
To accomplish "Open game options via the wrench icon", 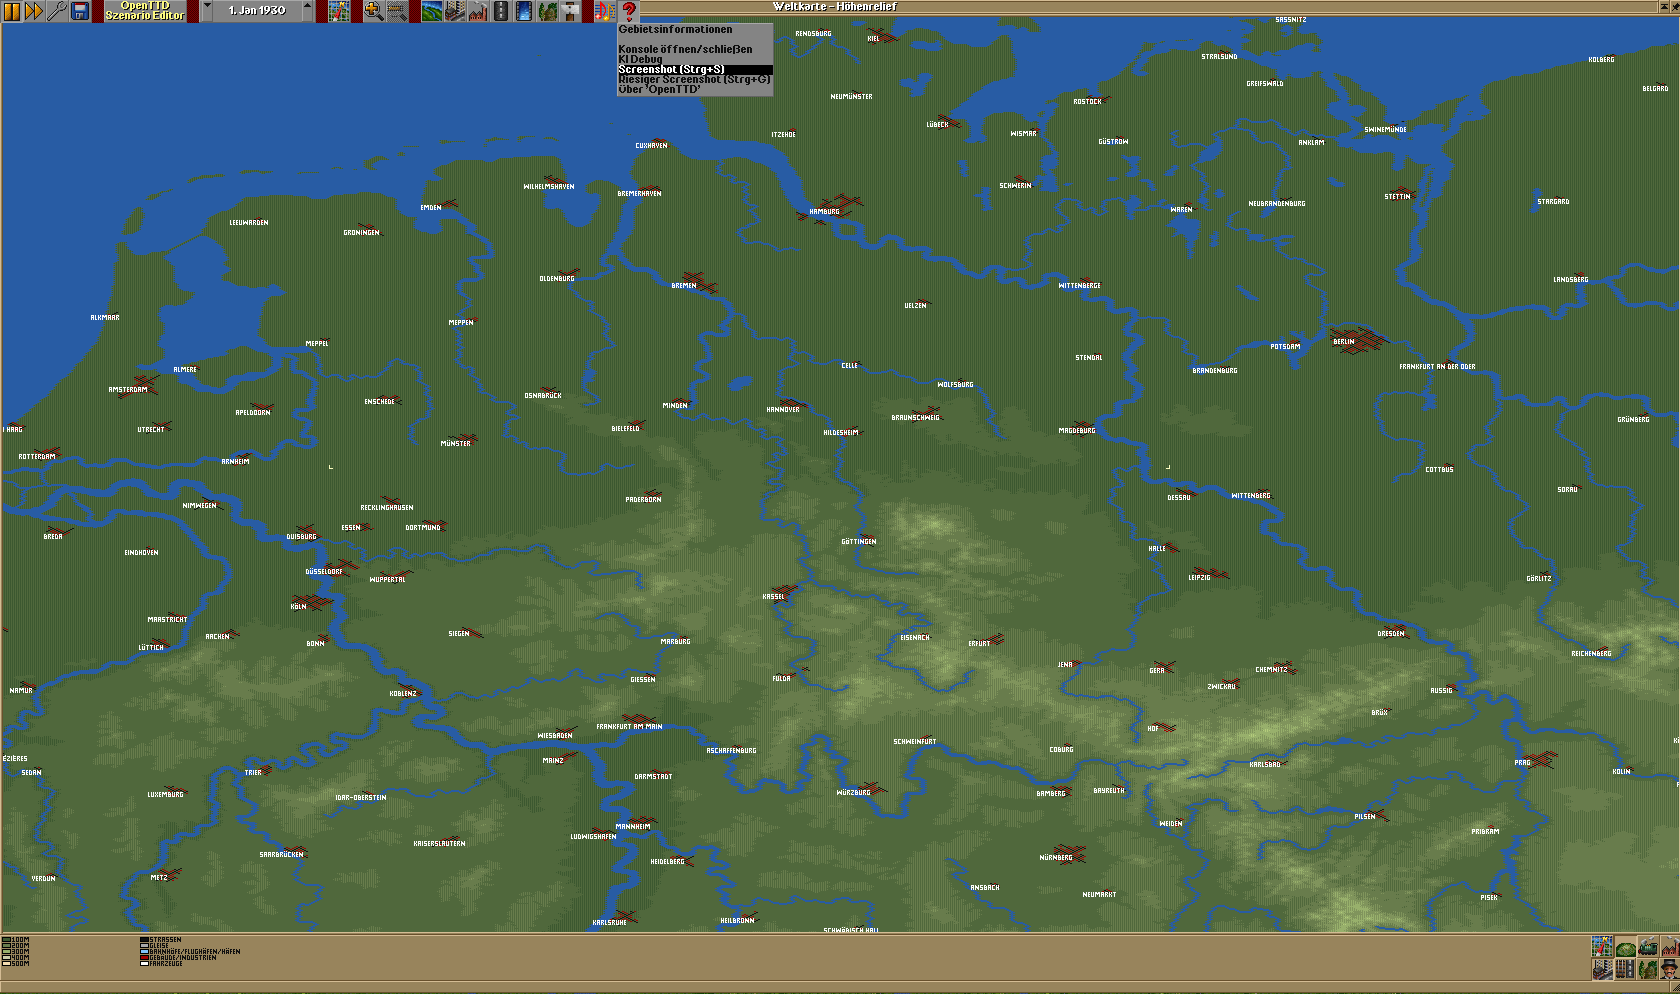I will coord(57,11).
